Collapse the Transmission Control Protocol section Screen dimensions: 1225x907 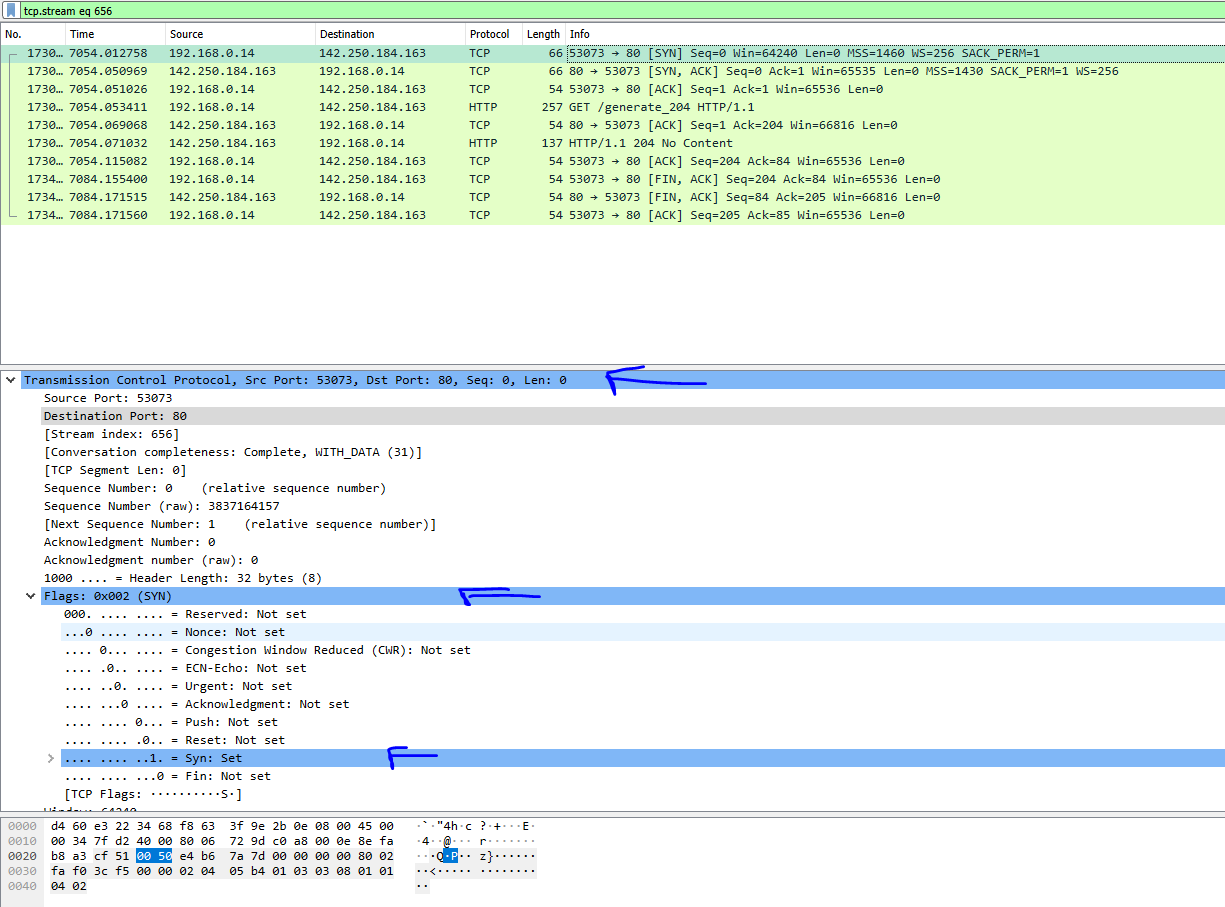(11, 379)
